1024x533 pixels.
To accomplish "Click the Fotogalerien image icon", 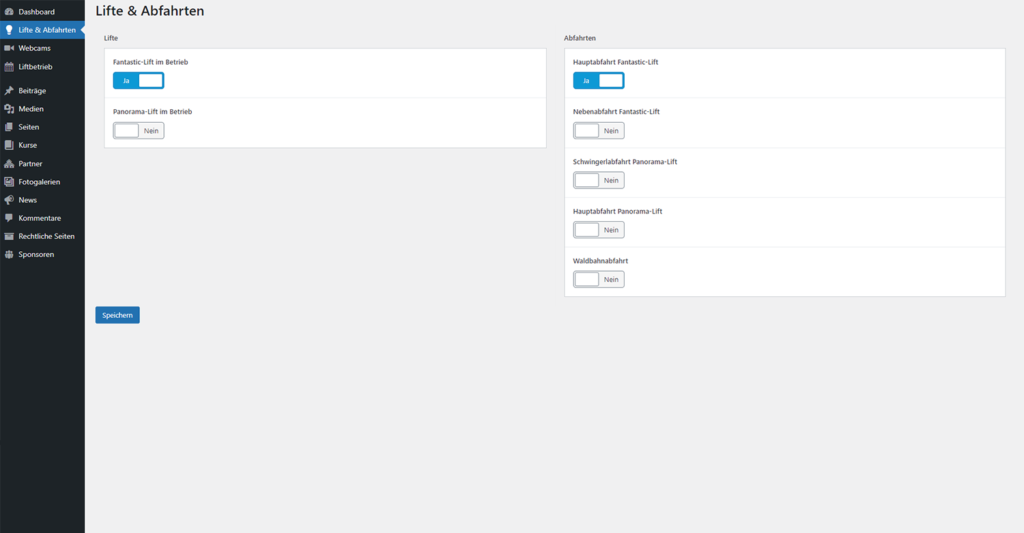I will pyautogui.click(x=9, y=182).
